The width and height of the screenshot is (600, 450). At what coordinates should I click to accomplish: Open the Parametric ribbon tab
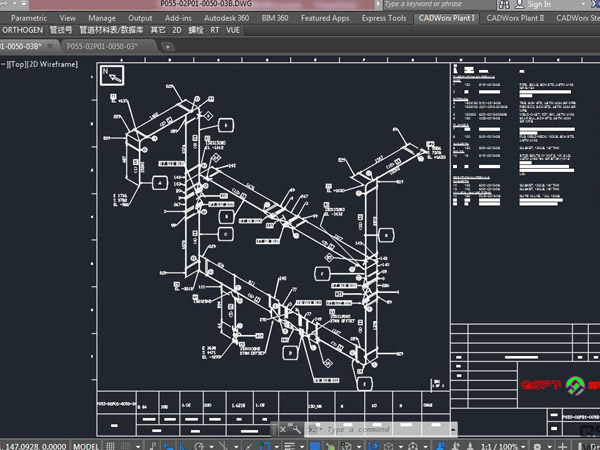tap(29, 18)
